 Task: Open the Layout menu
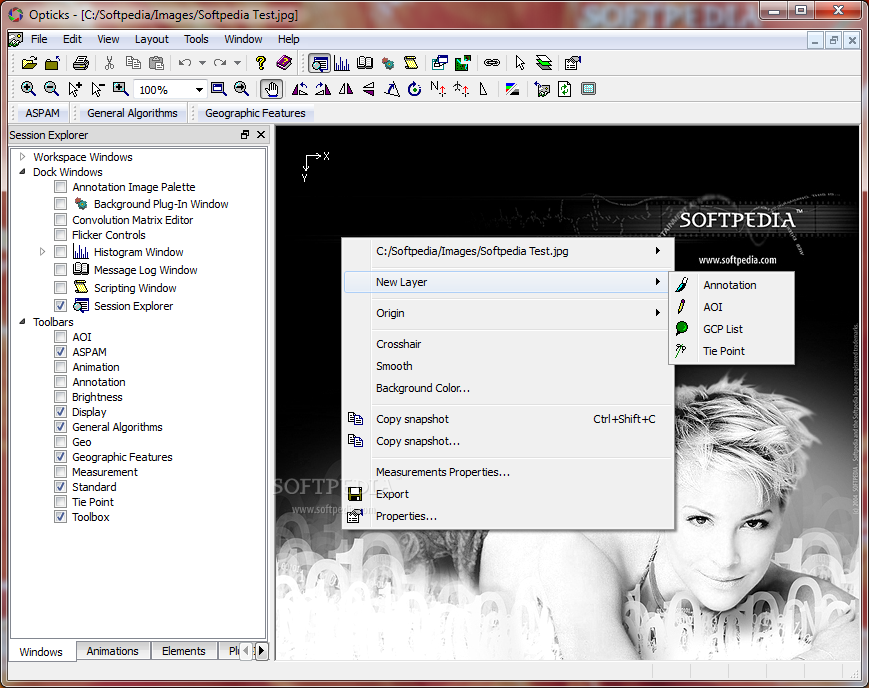tap(151, 39)
